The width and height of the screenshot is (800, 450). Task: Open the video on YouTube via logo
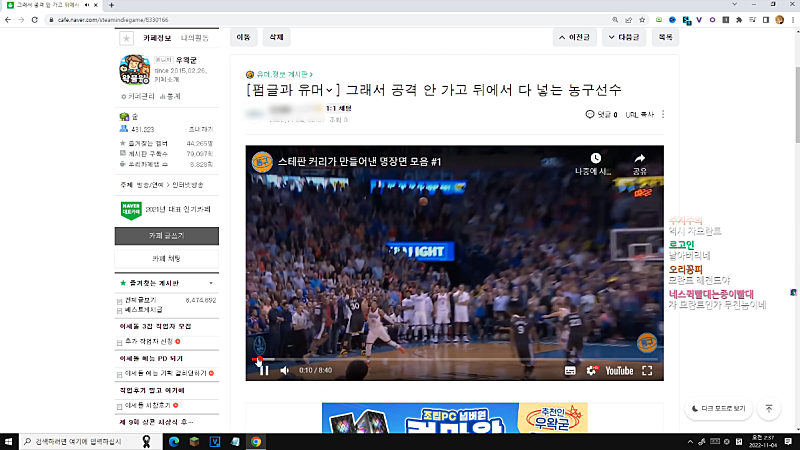pyautogui.click(x=618, y=370)
